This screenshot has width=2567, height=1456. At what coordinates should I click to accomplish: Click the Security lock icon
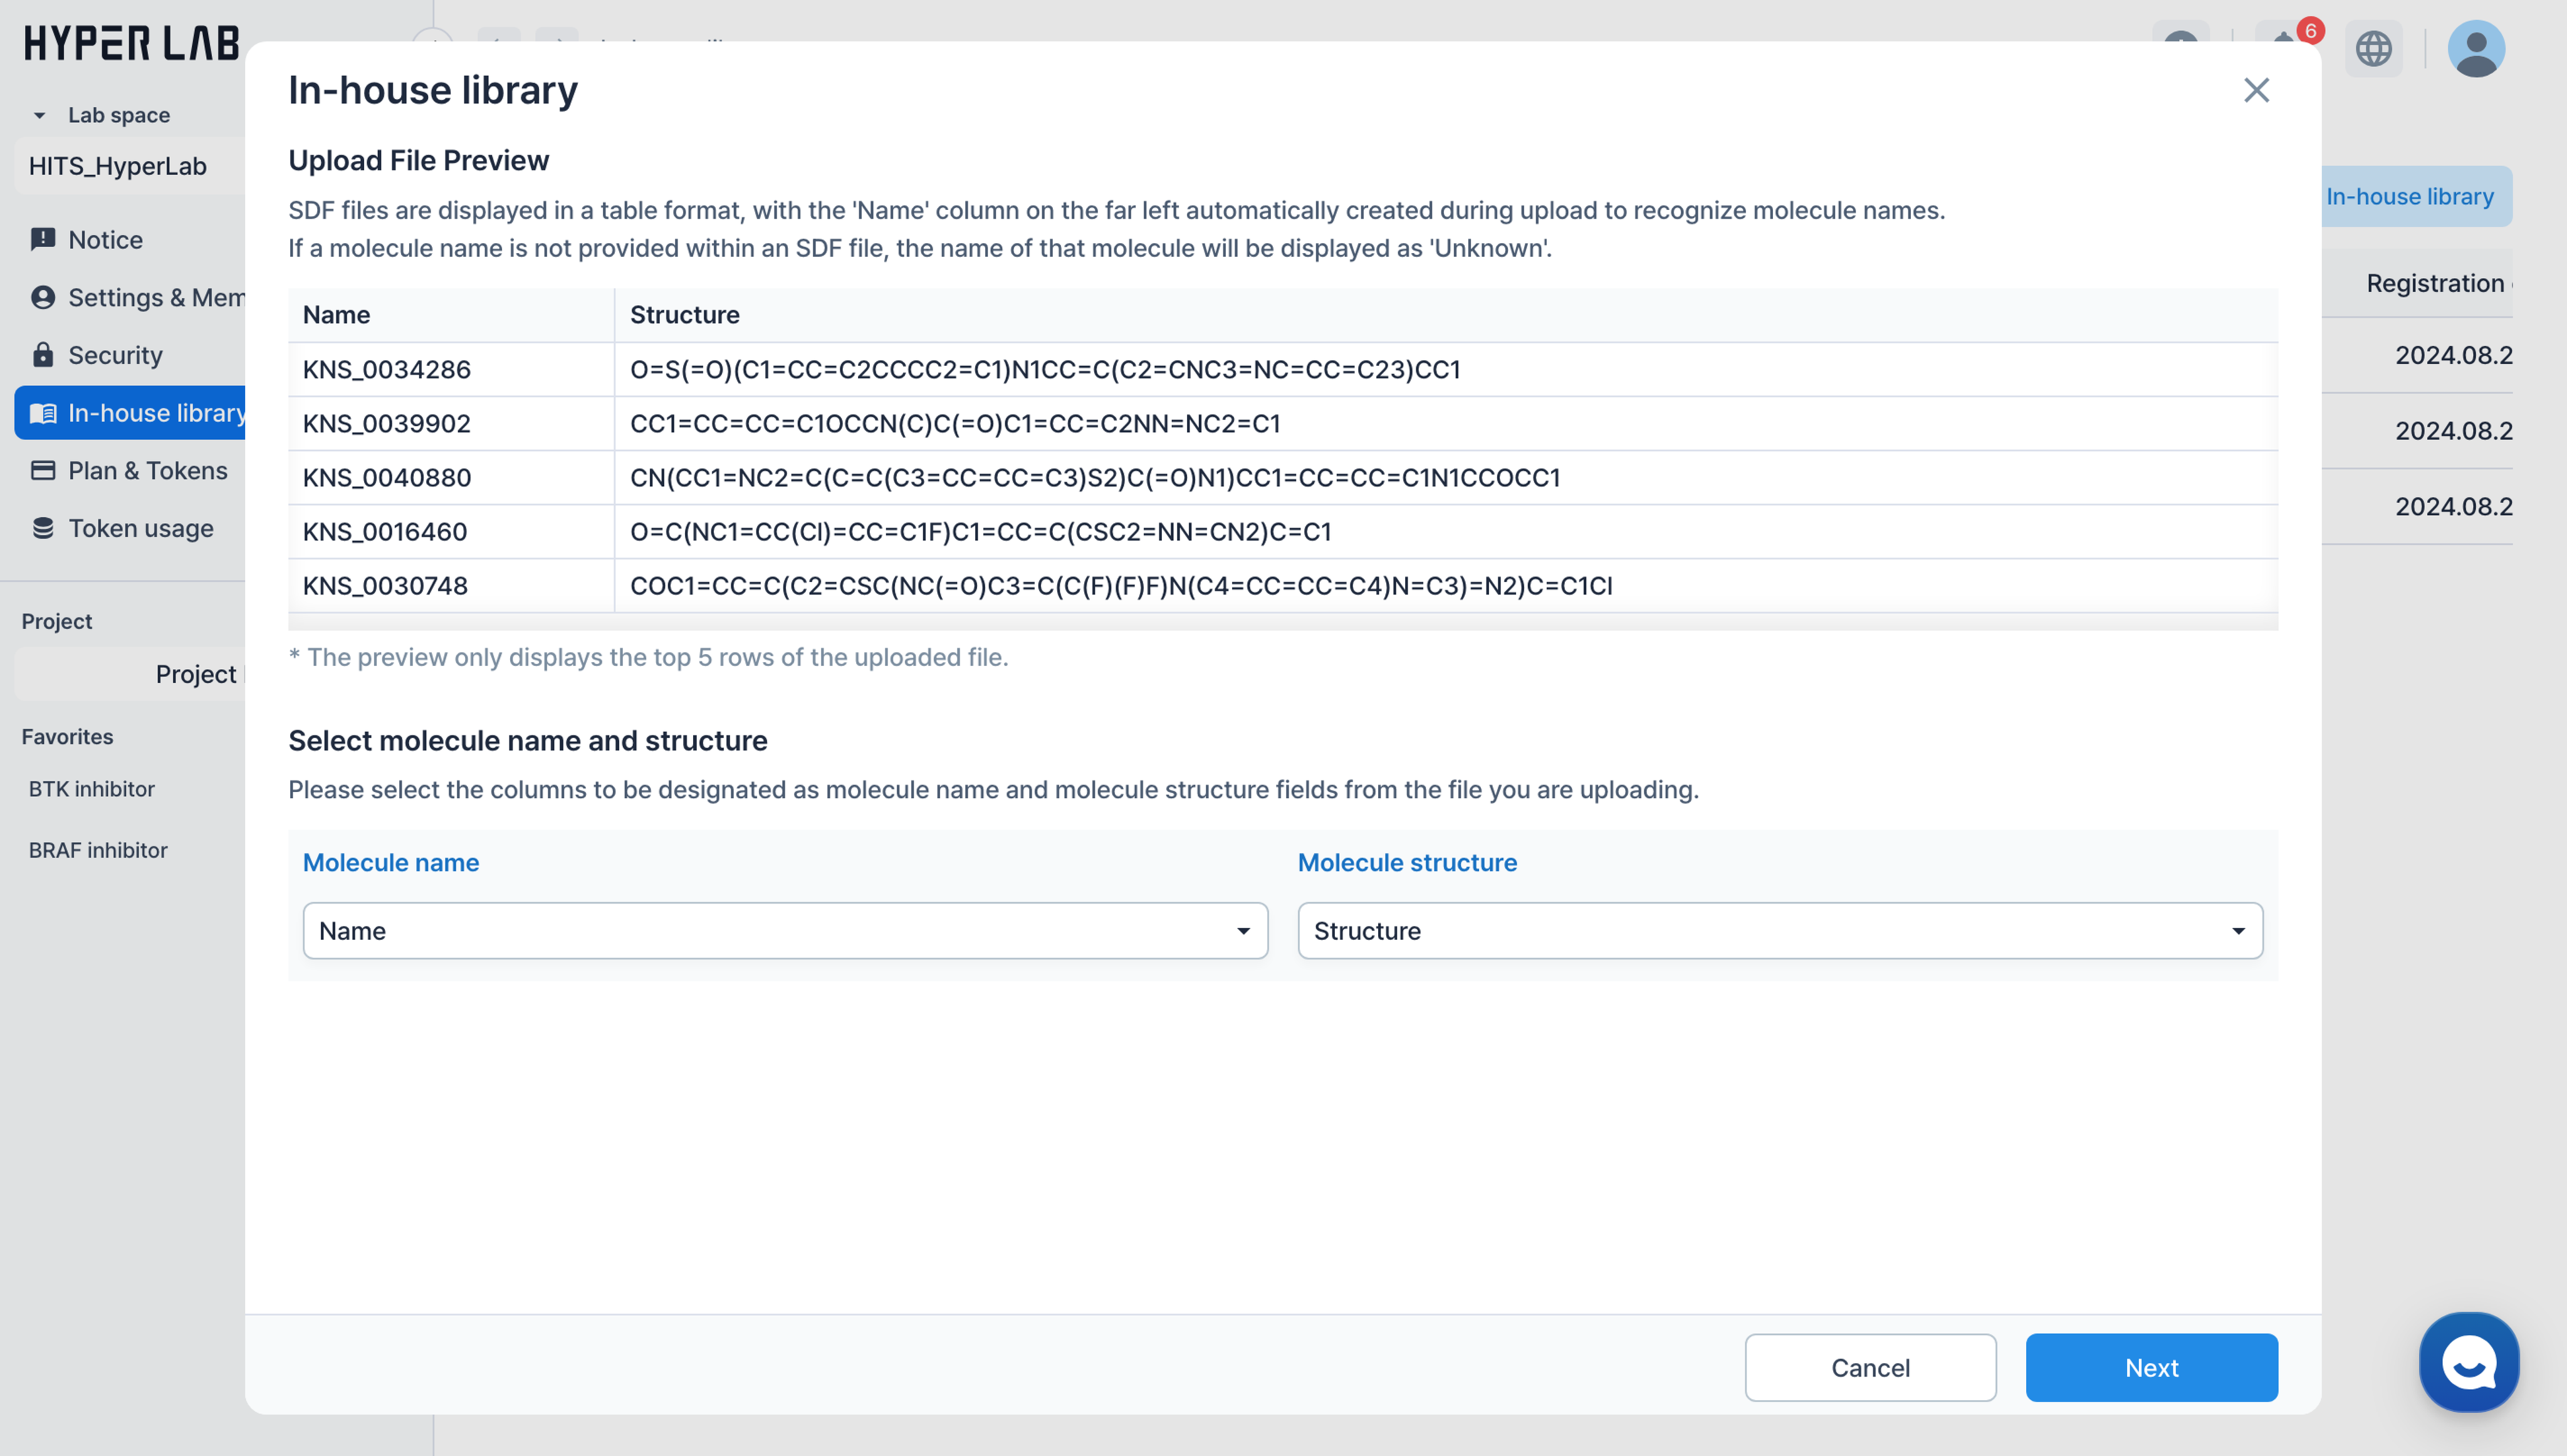[43, 355]
